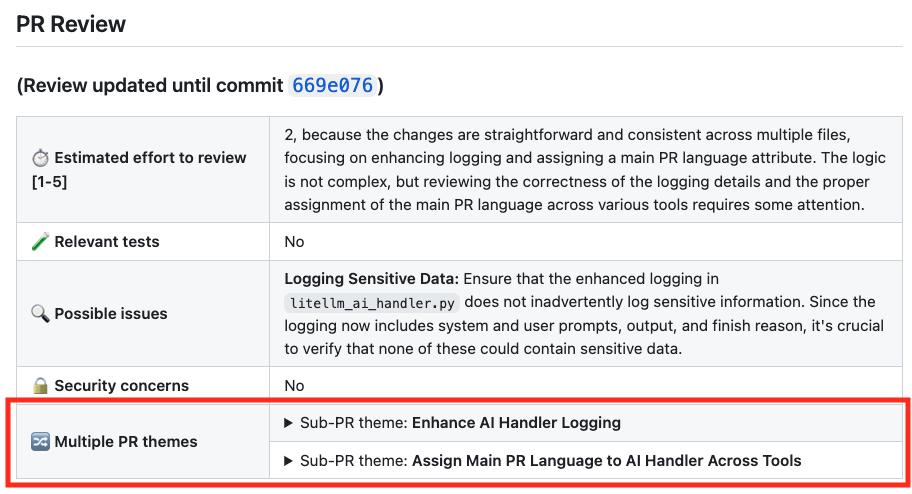Click the stopwatch icon beside Estimated effort
The width and height of the screenshot is (912, 494).
[41, 158]
